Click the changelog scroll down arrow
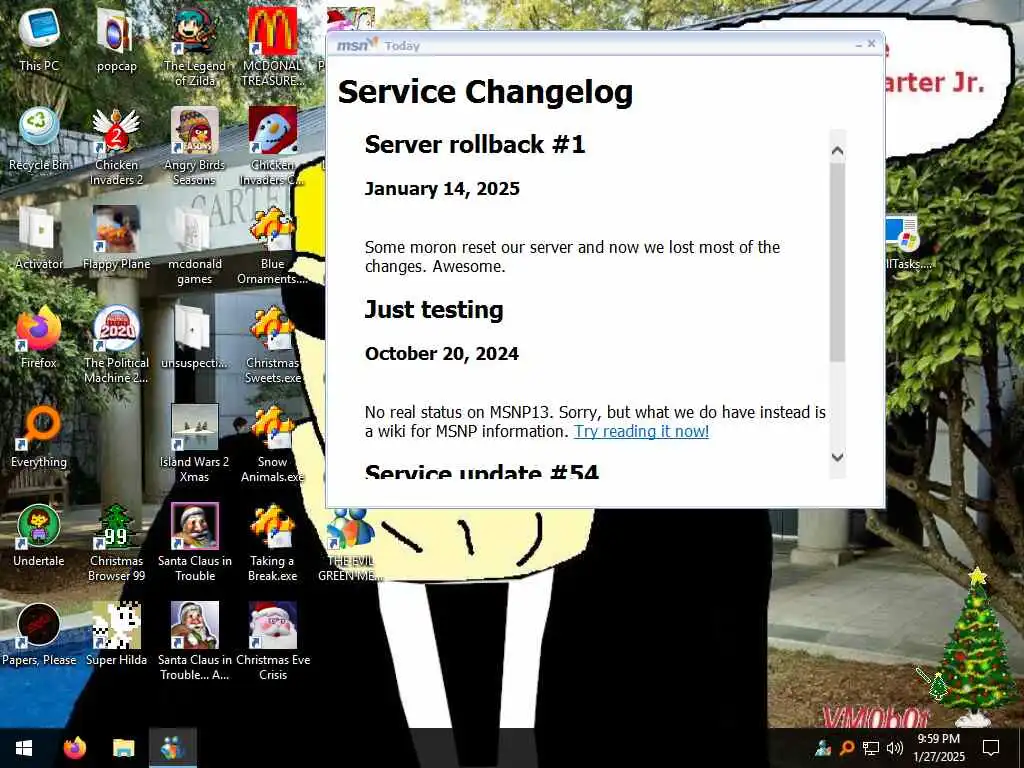The height and width of the screenshot is (768, 1024). [x=837, y=456]
